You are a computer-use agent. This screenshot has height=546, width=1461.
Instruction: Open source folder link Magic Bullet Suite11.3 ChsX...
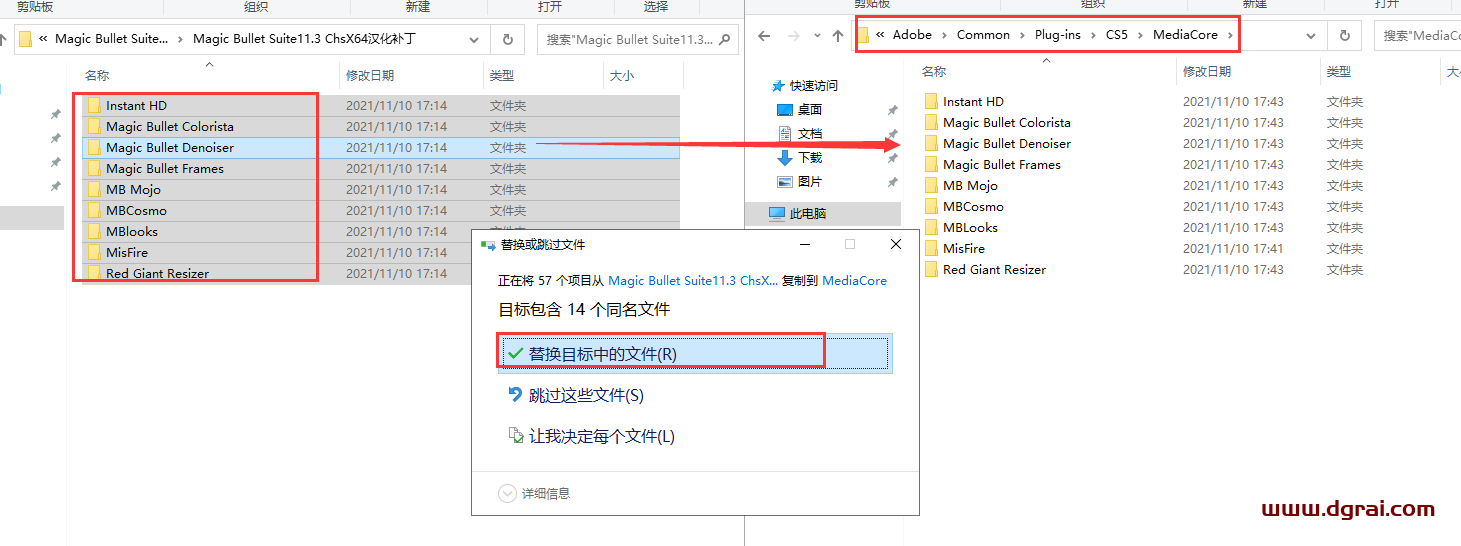693,281
